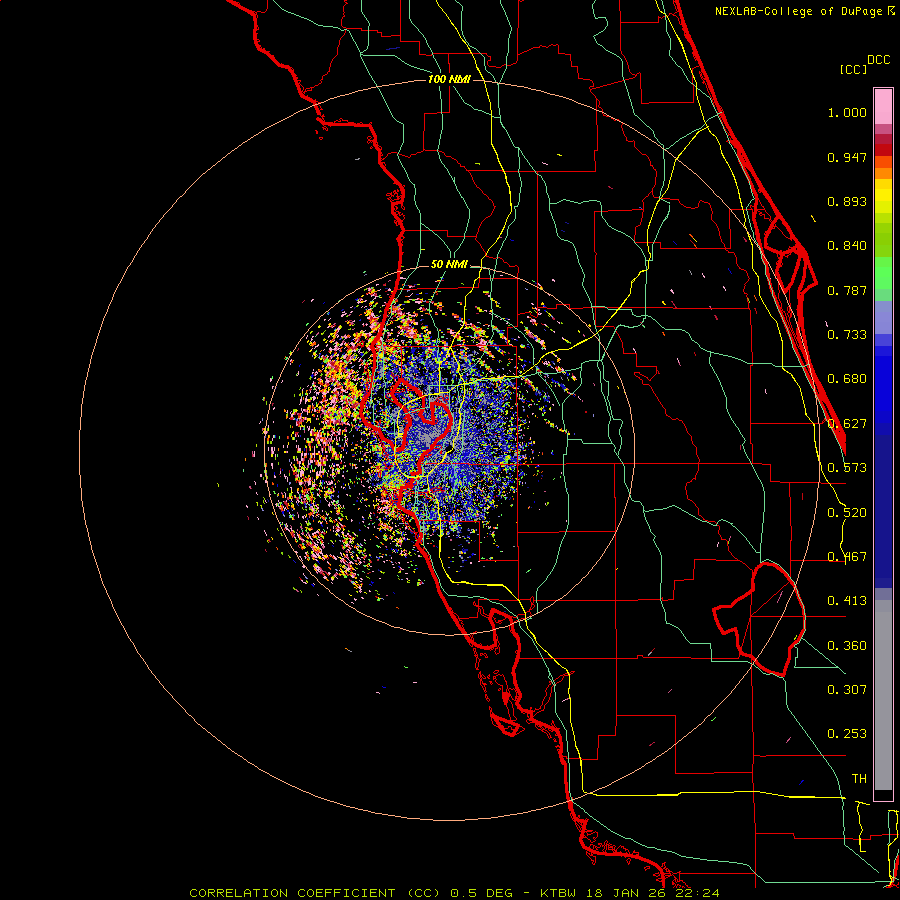This screenshot has height=900, width=900.
Task: Click the gray radar center clutter near Tampa Bay
Action: tap(428, 436)
